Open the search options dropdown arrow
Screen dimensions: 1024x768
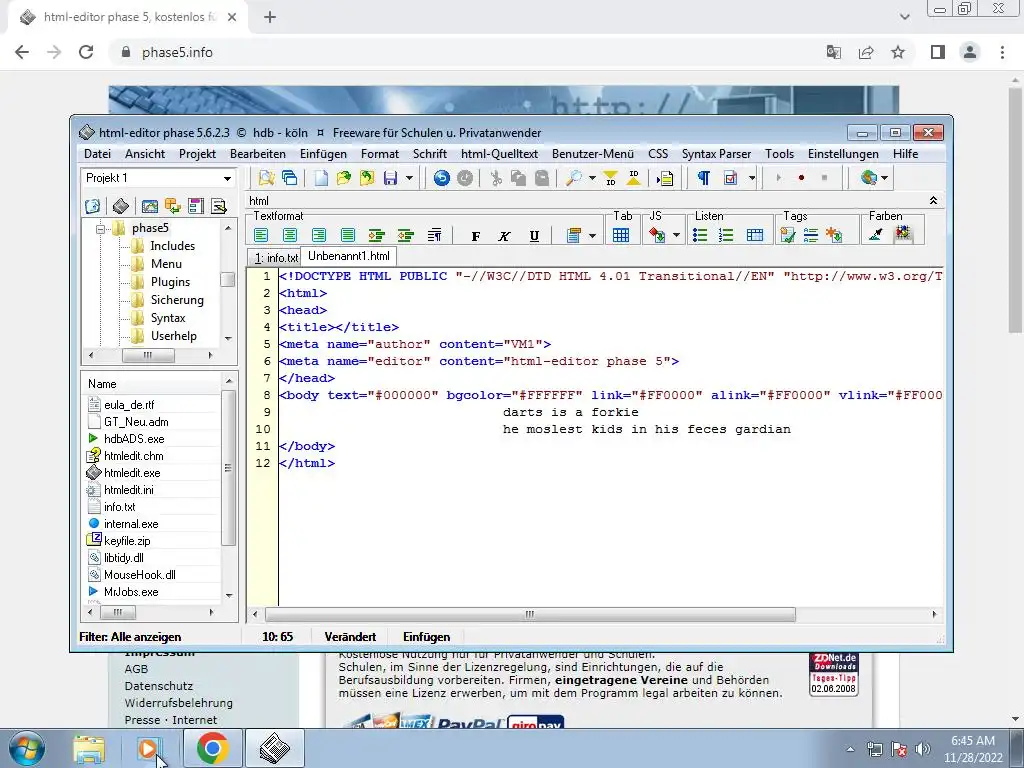click(x=592, y=178)
